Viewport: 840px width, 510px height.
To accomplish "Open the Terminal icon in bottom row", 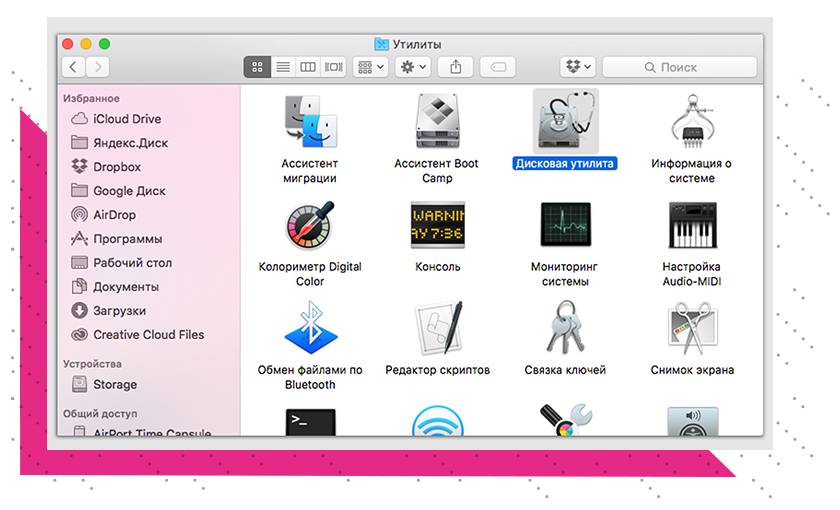I will 311,422.
